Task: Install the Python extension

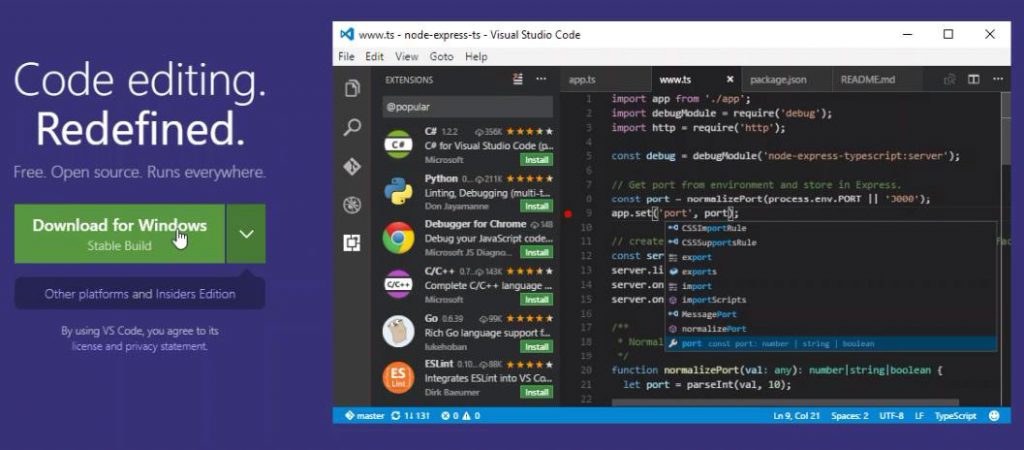Action: pos(537,206)
